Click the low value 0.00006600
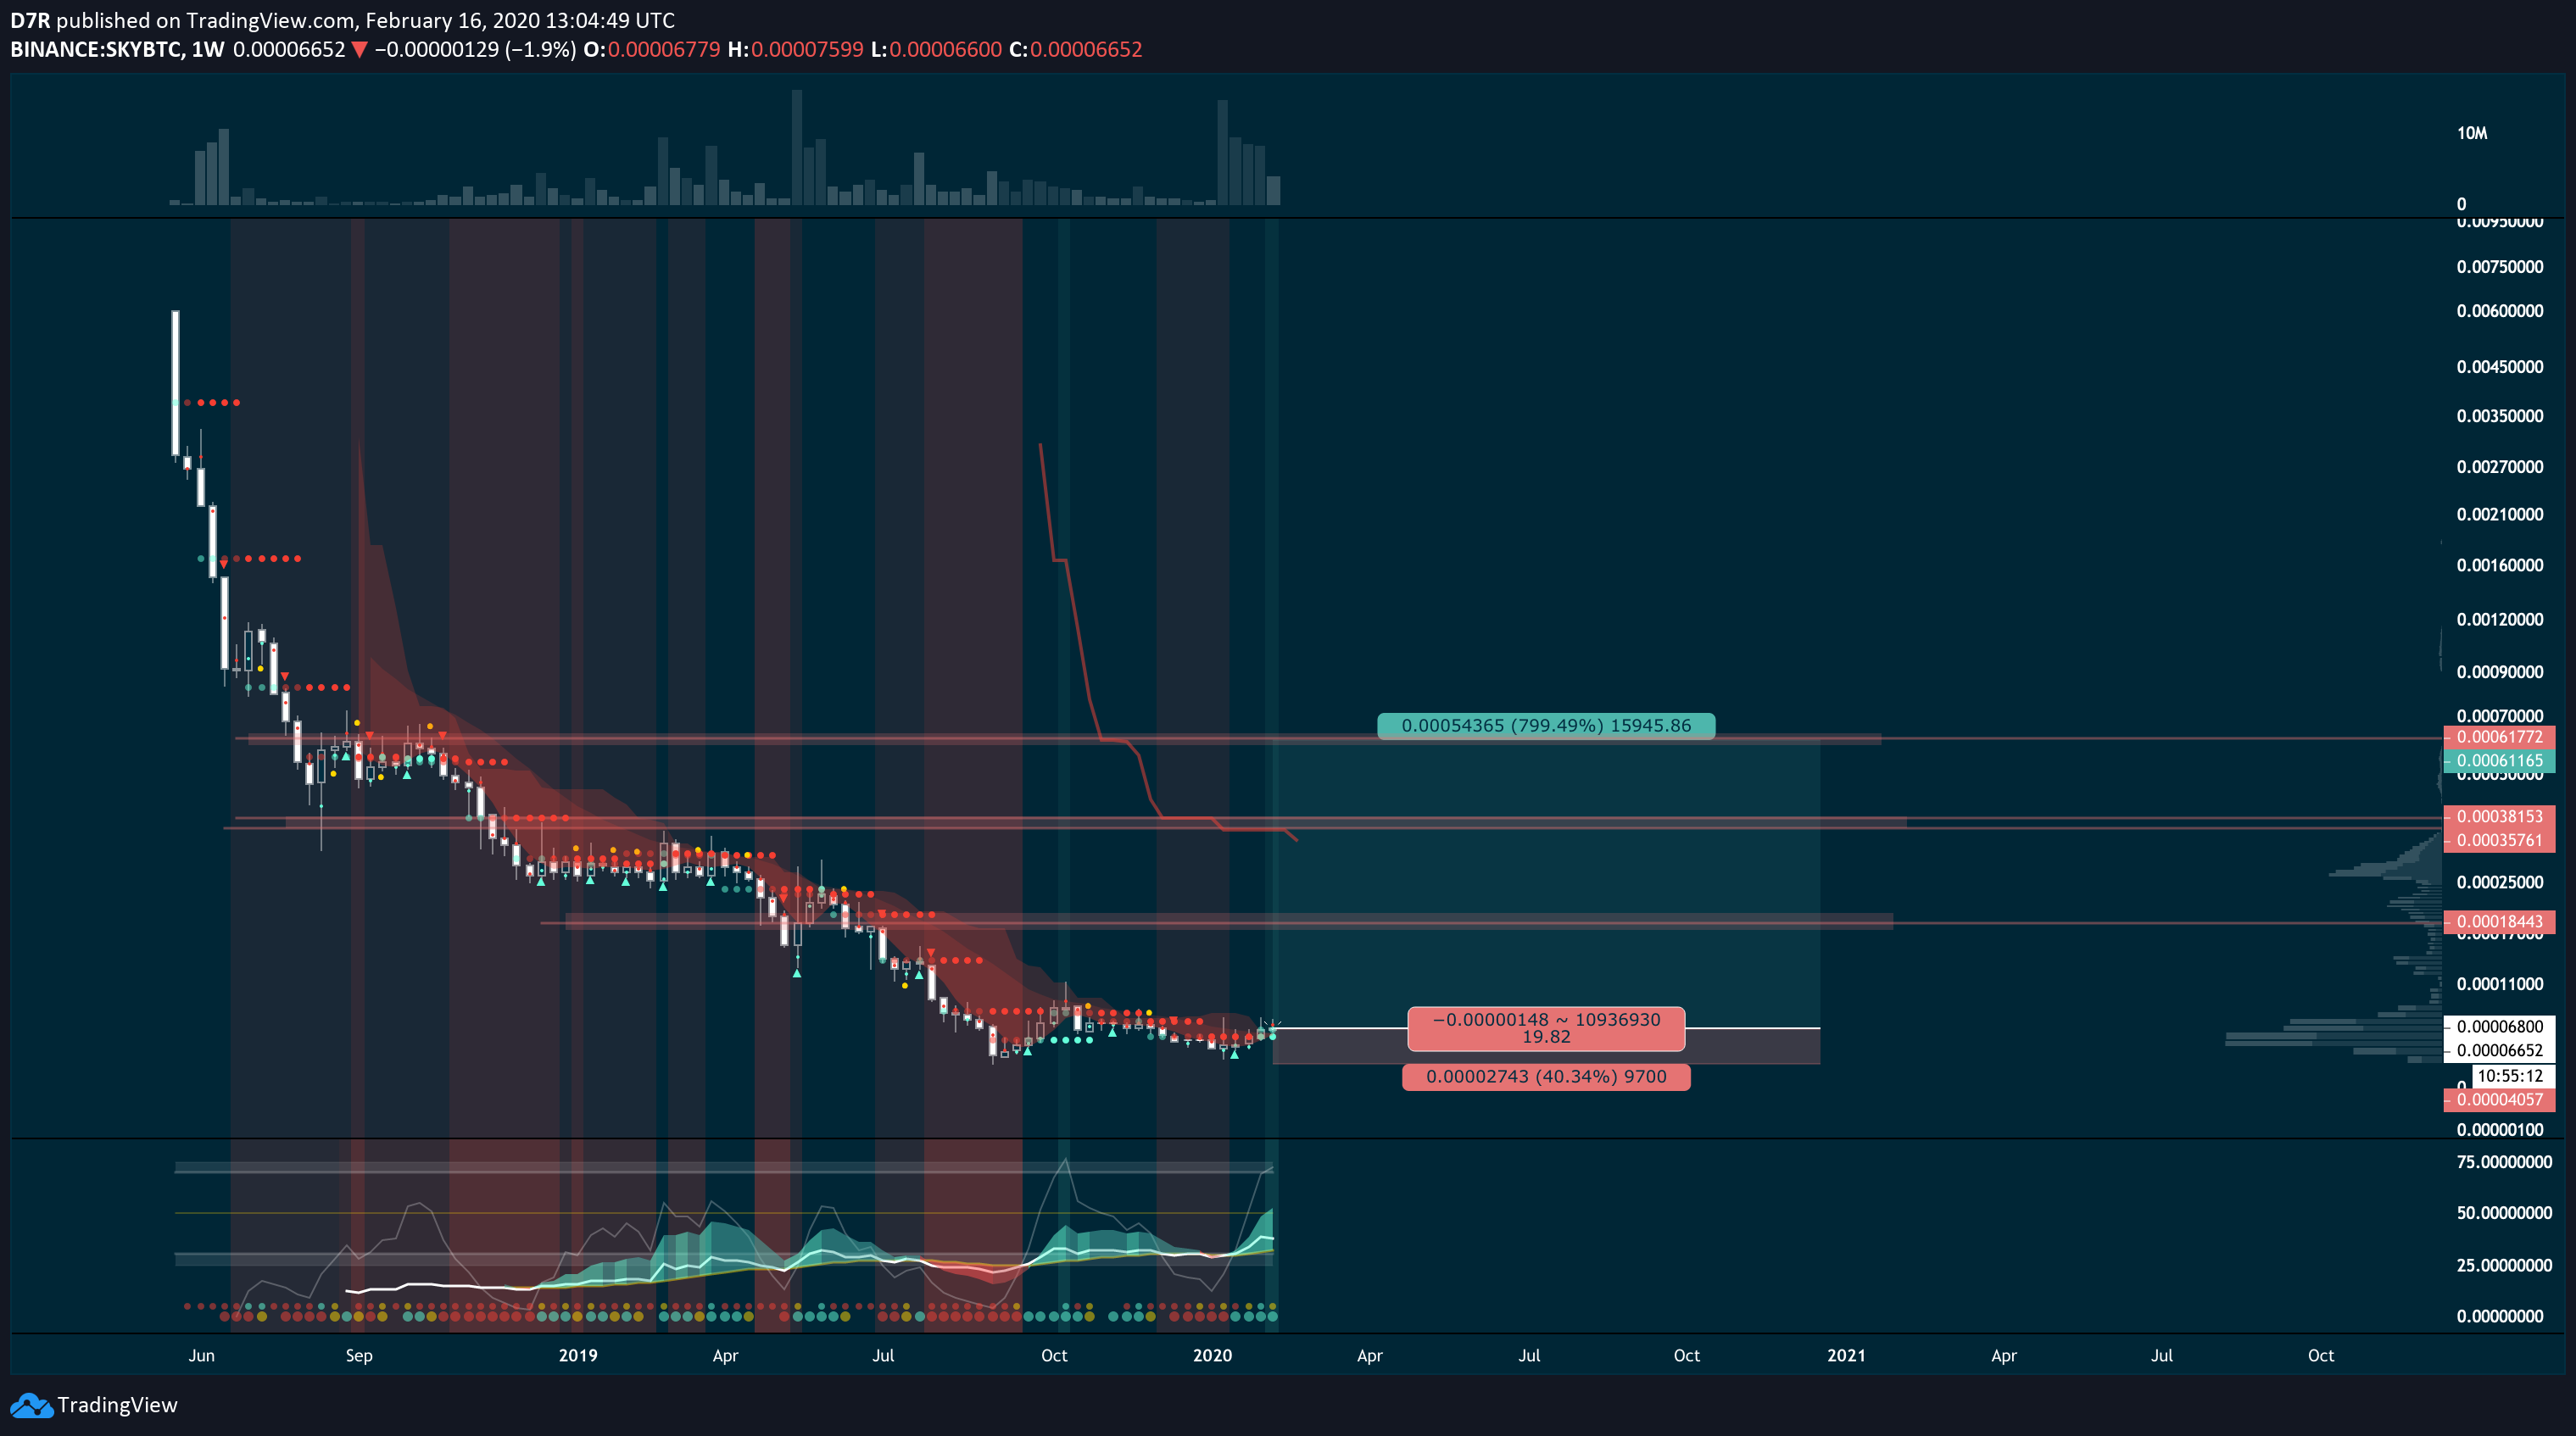Viewport: 2576px width, 1436px height. [945, 49]
